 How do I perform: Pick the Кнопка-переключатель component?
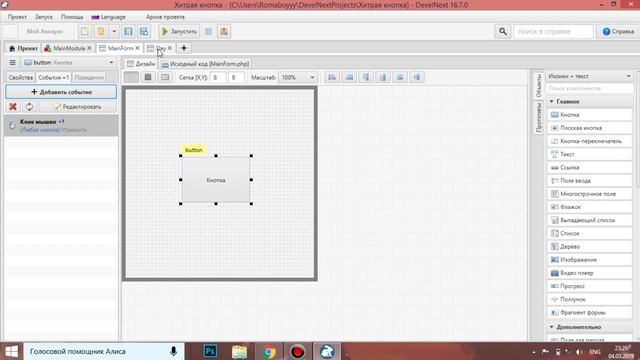click(590, 141)
